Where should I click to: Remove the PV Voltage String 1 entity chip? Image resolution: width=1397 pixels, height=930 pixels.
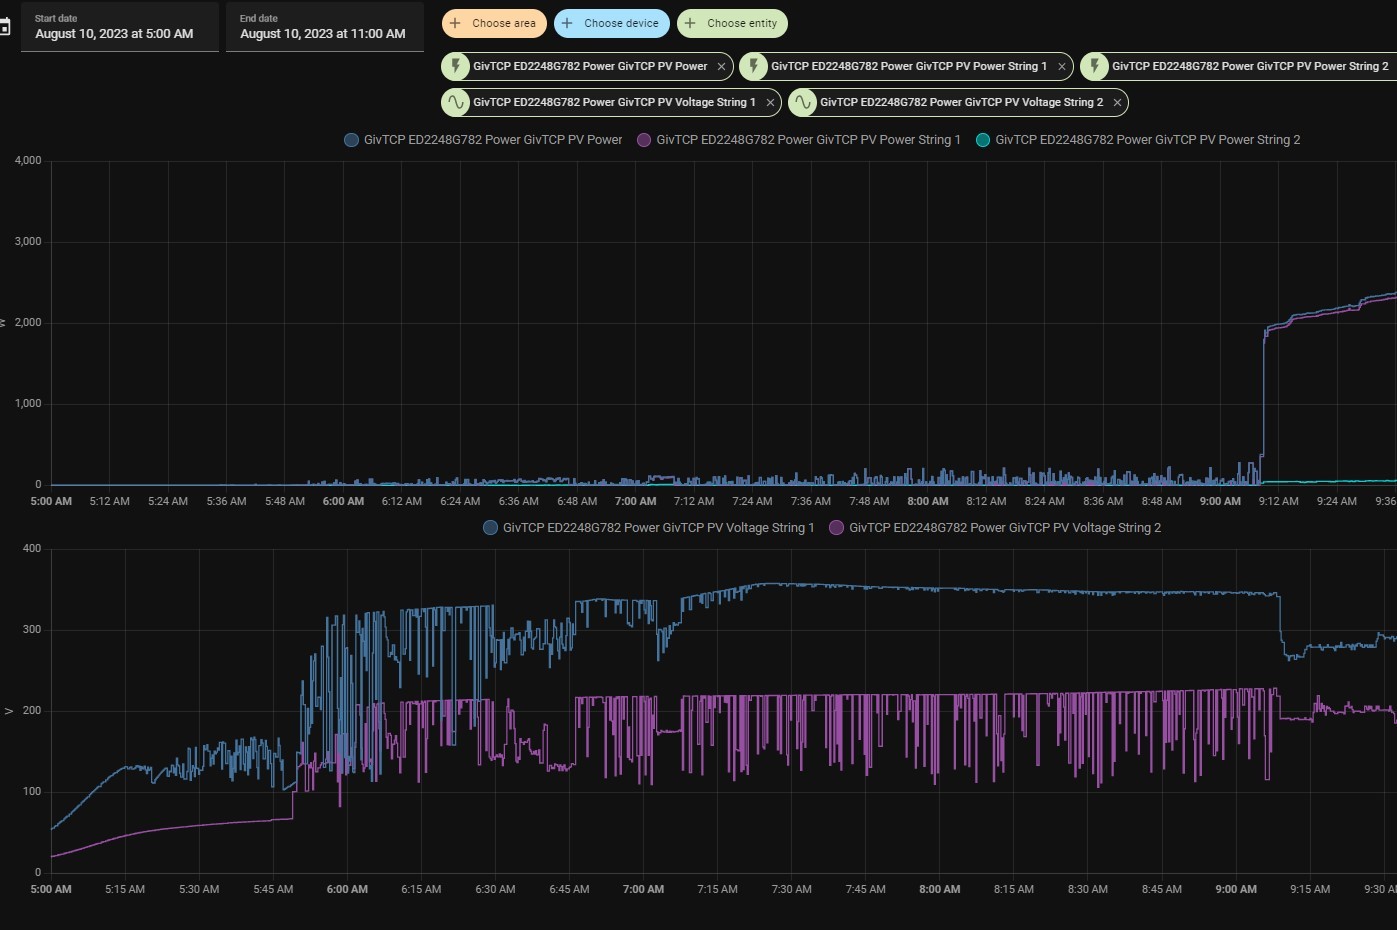(770, 103)
